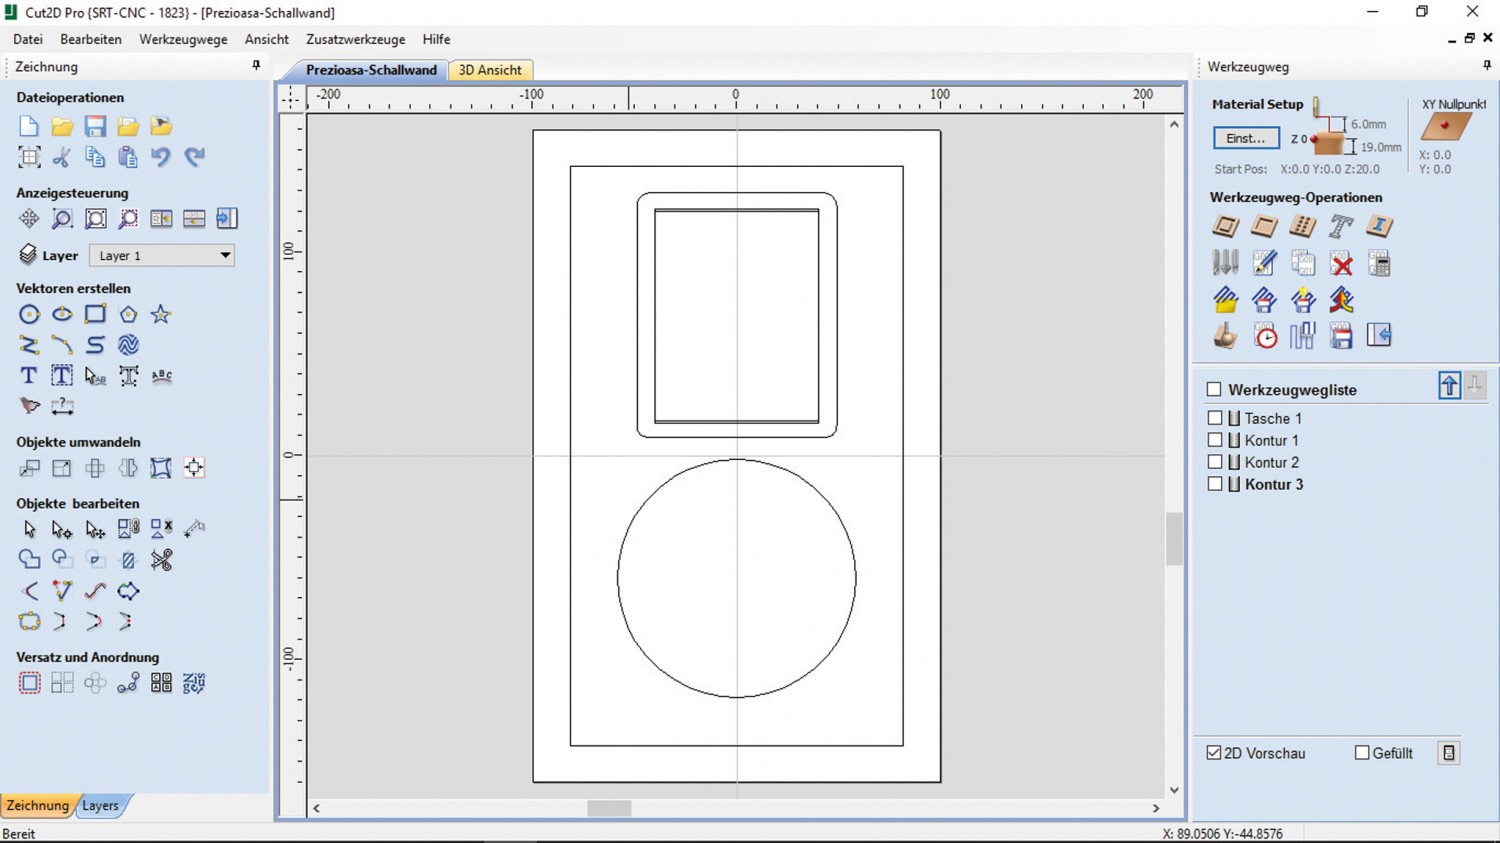Viewport: 1500px width, 843px height.
Task: Select the Kontur 3 toolpath name
Action: coord(1273,484)
